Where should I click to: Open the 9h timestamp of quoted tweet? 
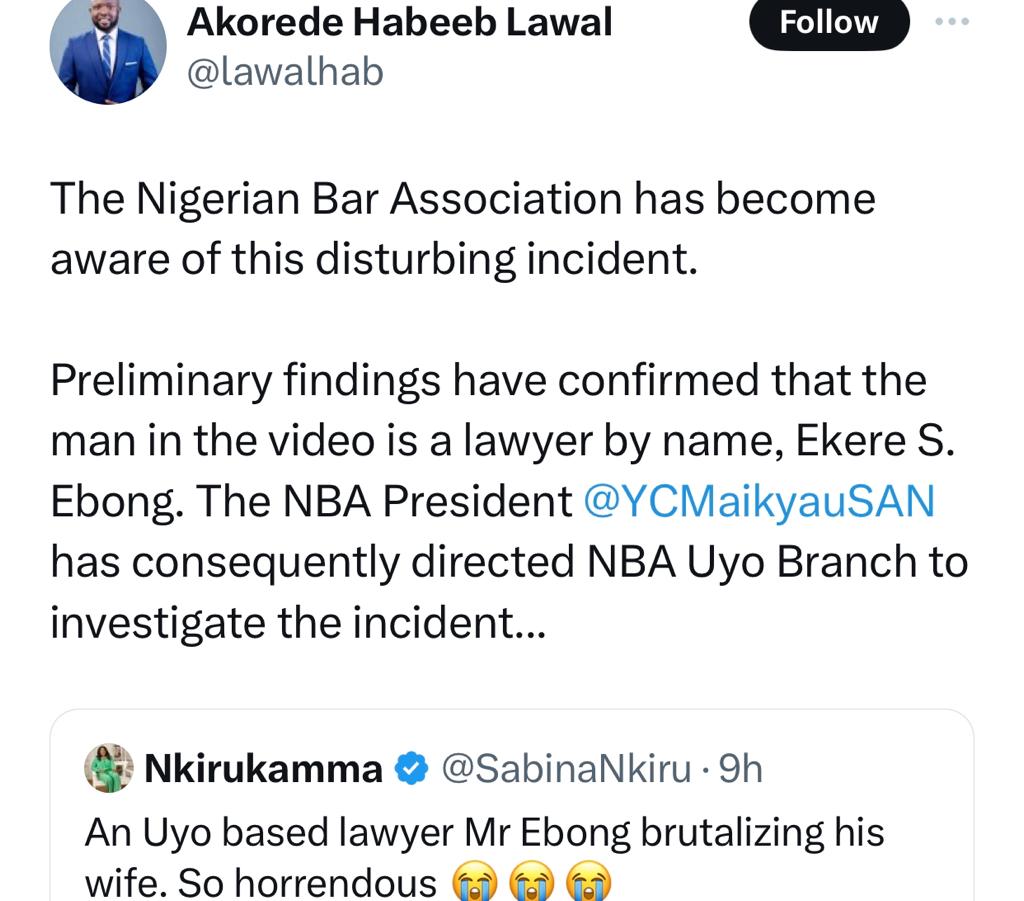tap(741, 769)
